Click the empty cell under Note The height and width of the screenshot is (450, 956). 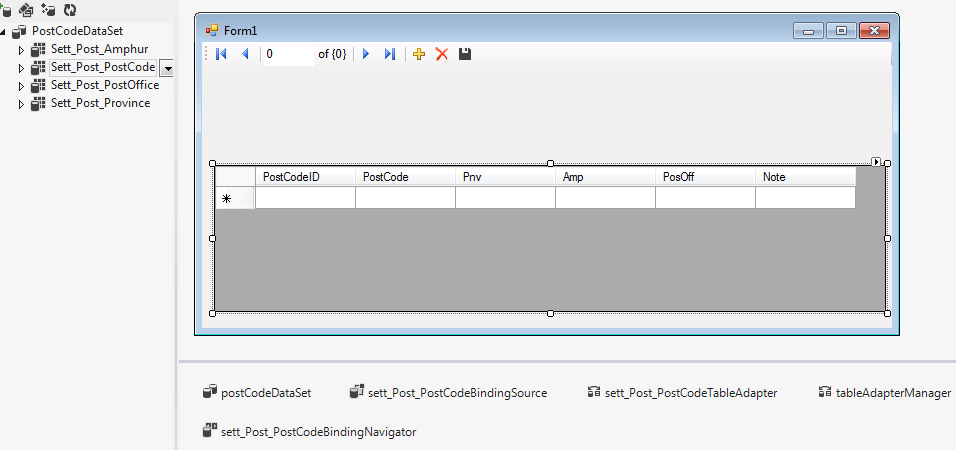tap(805, 198)
